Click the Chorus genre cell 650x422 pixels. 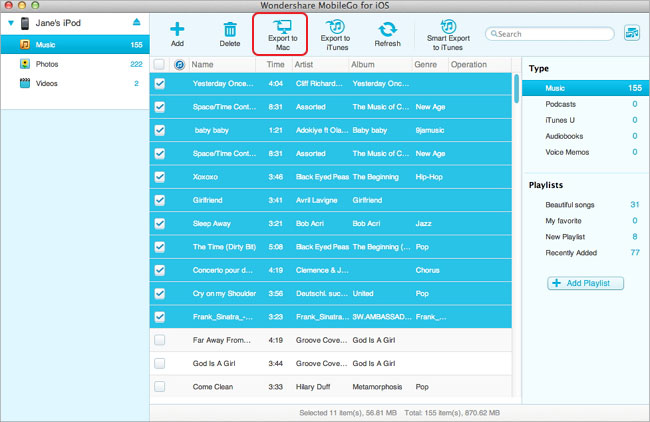[427, 270]
